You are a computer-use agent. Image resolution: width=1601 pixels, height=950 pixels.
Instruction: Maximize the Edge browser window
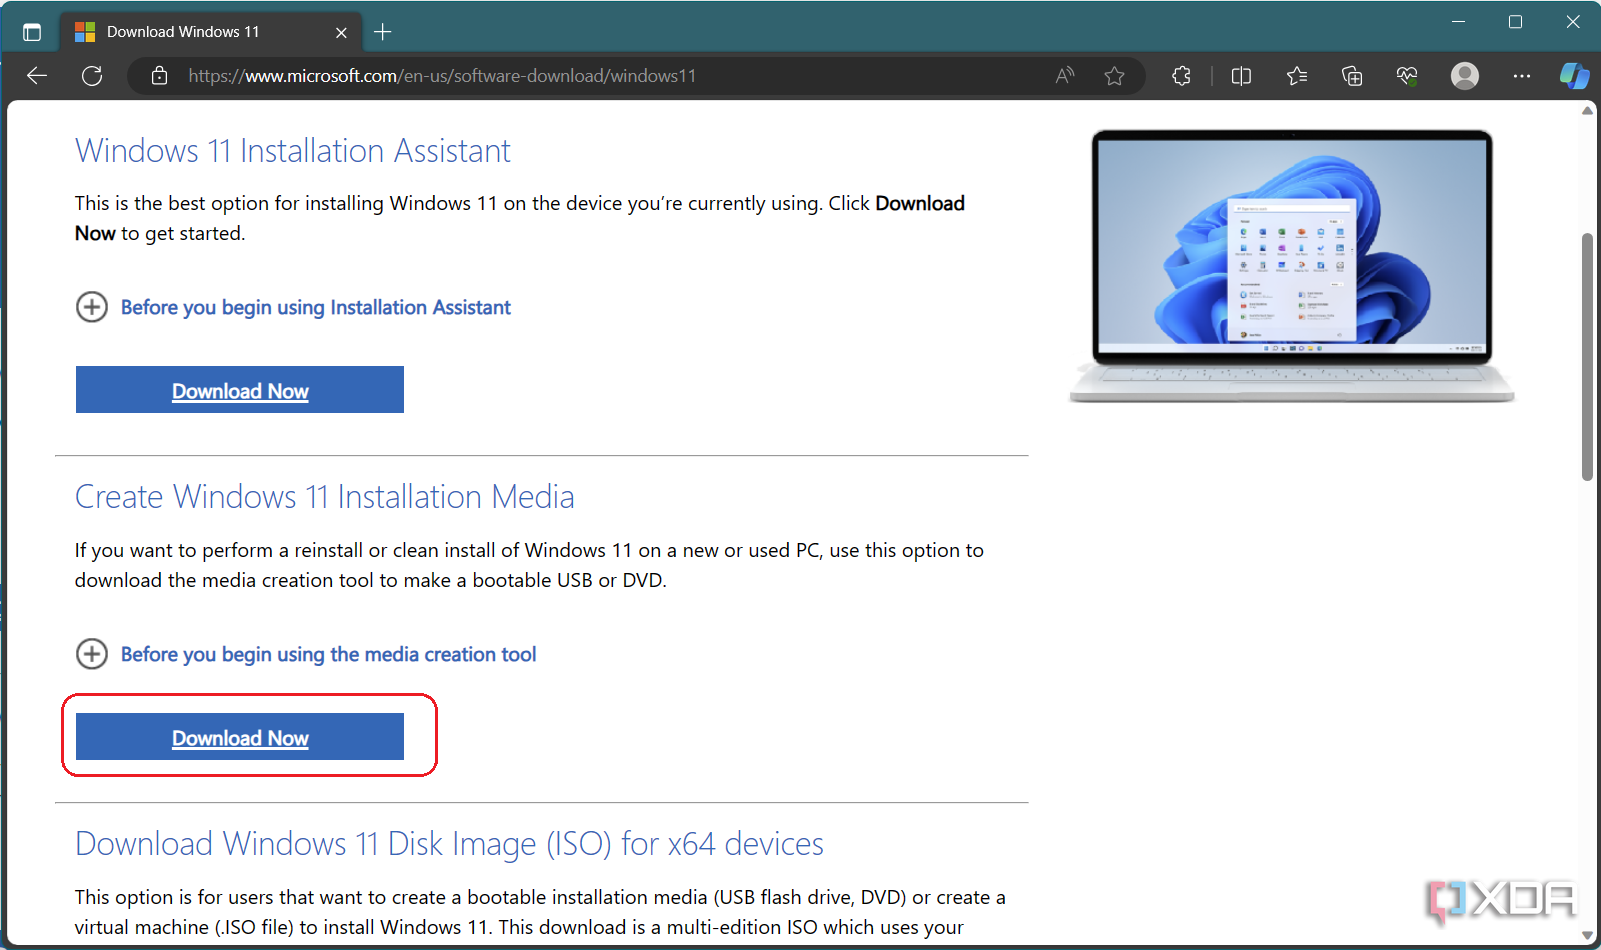(x=1515, y=21)
